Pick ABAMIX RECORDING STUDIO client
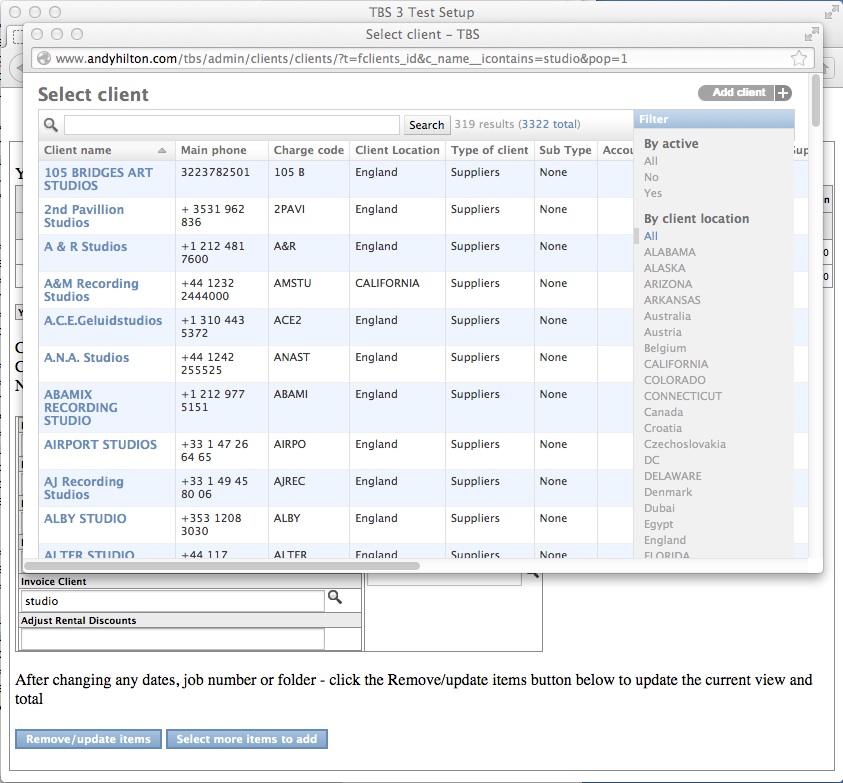Viewport: 843px width, 783px height. click(x=81, y=408)
